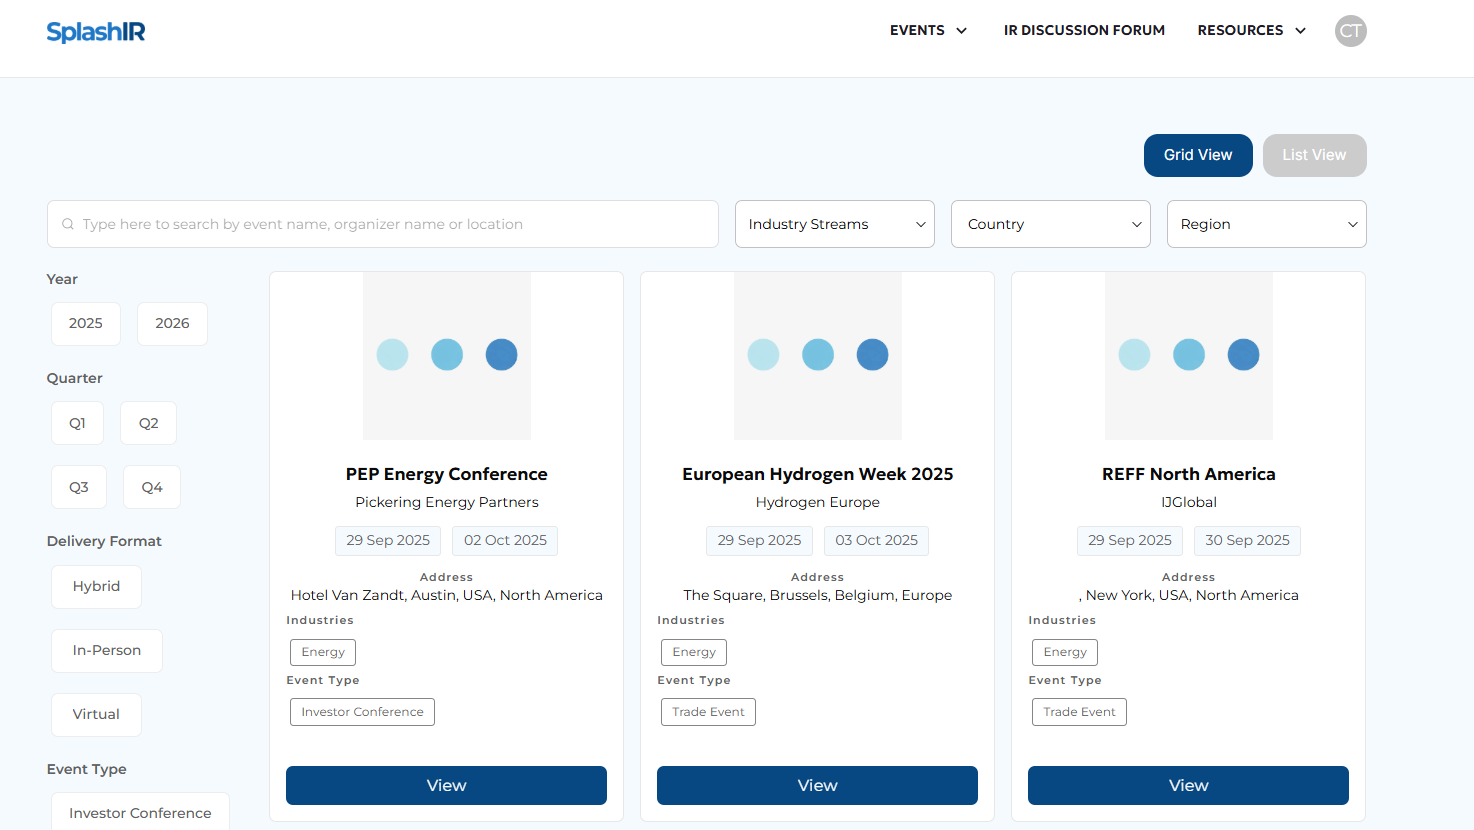
Task: Click the PEP Energy Conference title
Action: 447,474
